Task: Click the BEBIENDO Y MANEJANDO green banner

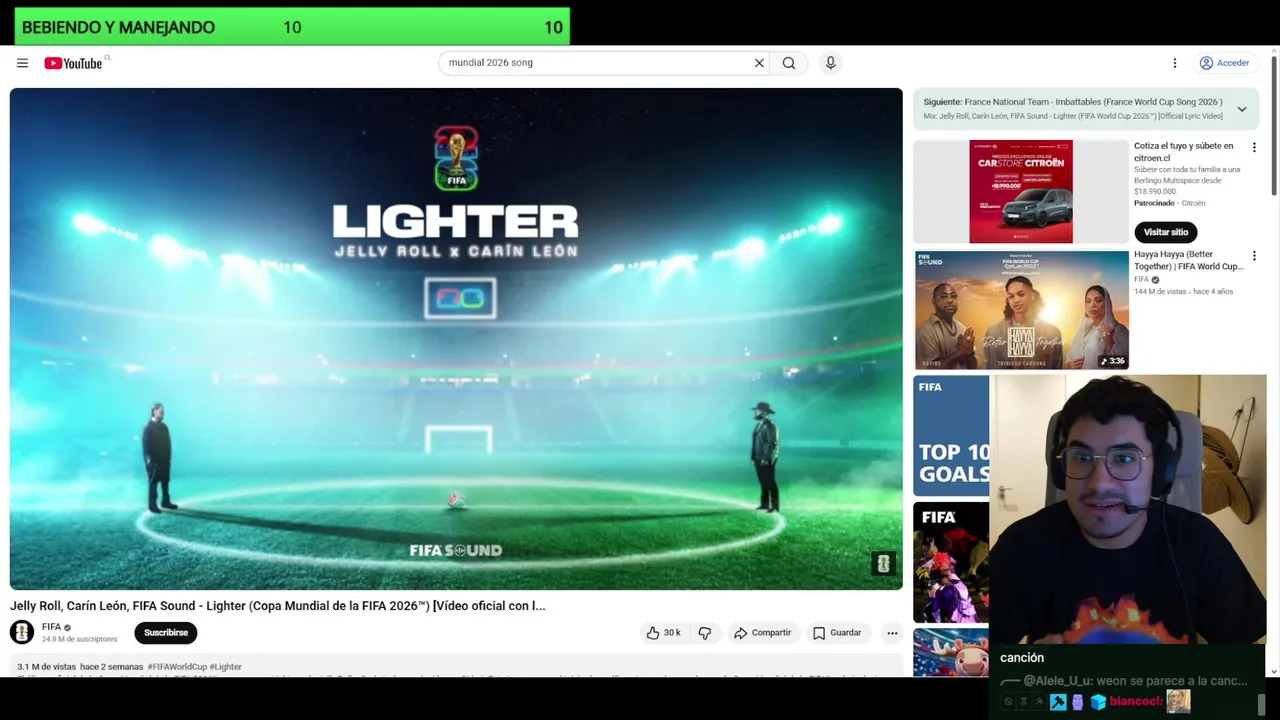Action: [292, 27]
